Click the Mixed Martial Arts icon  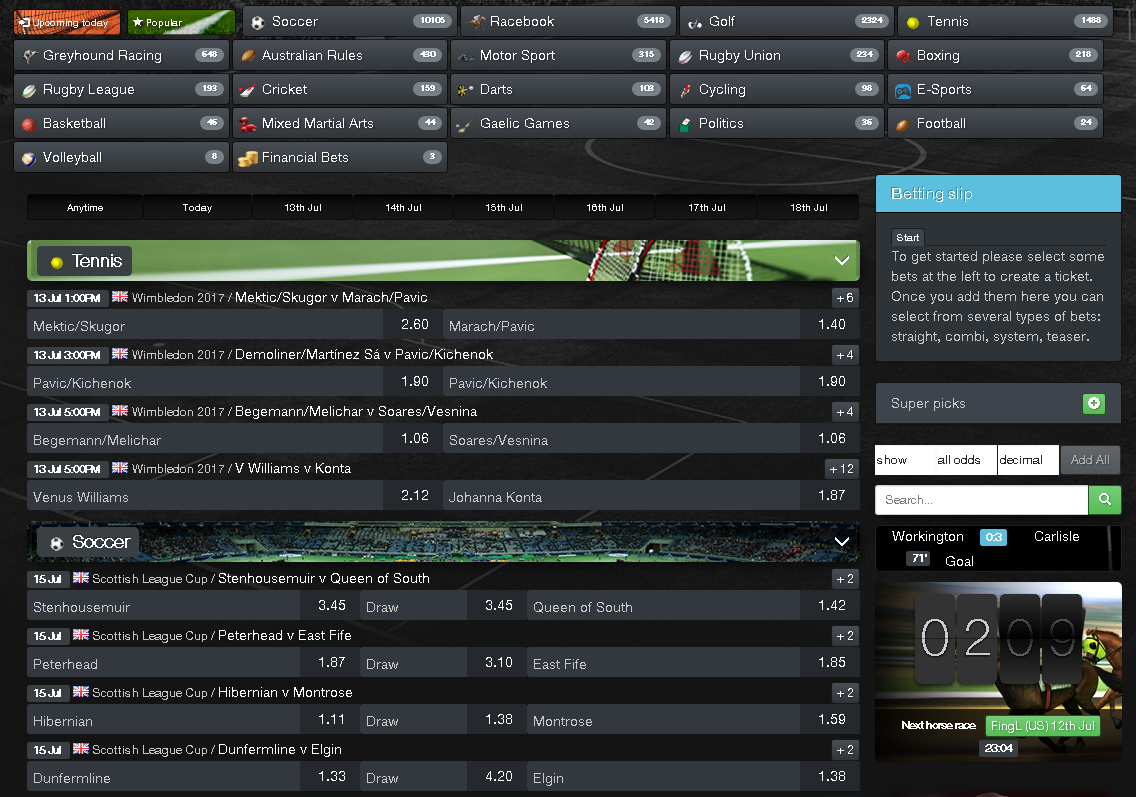248,124
